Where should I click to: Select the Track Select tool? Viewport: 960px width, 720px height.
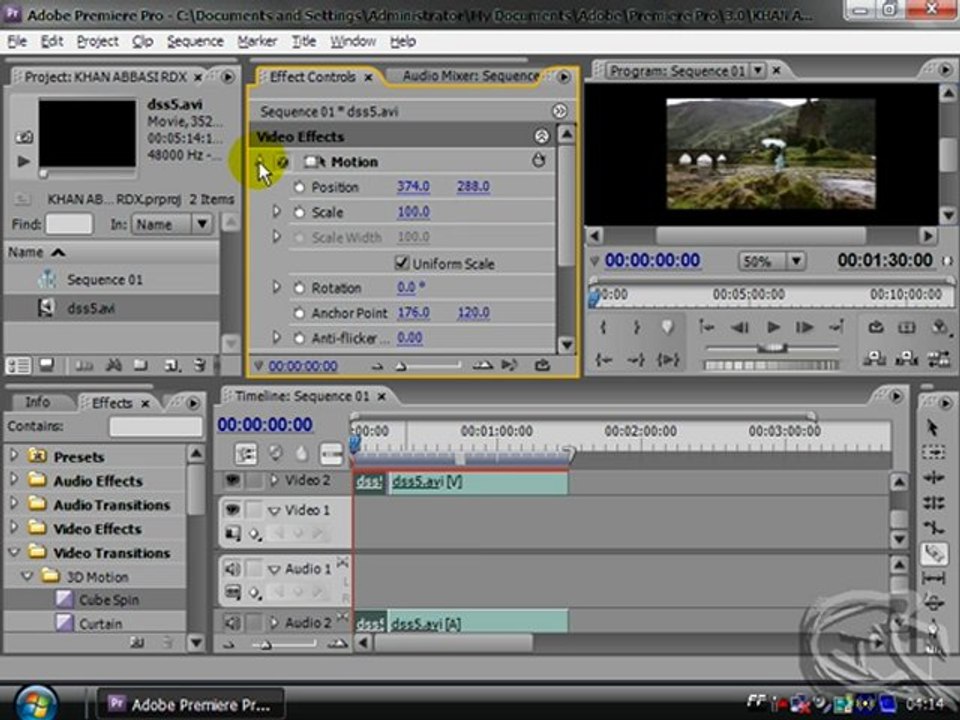[x=933, y=452]
